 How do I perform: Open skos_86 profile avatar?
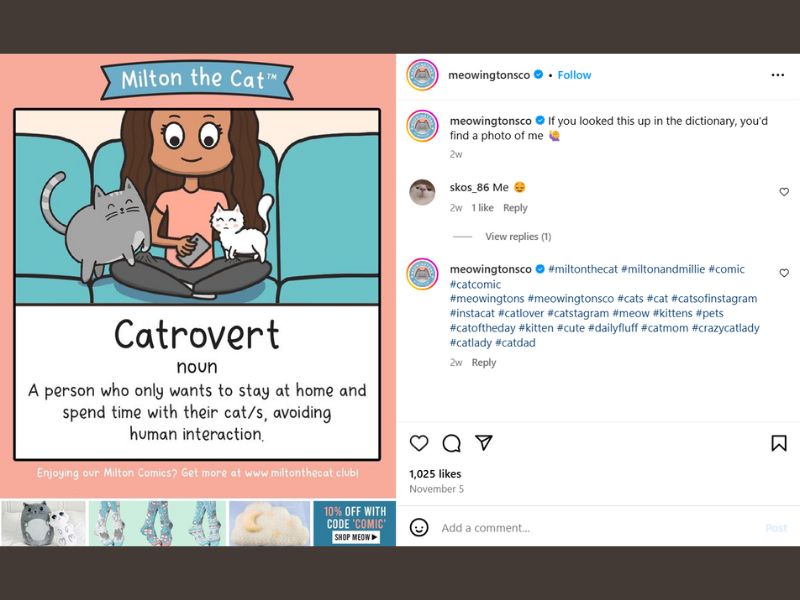[422, 192]
